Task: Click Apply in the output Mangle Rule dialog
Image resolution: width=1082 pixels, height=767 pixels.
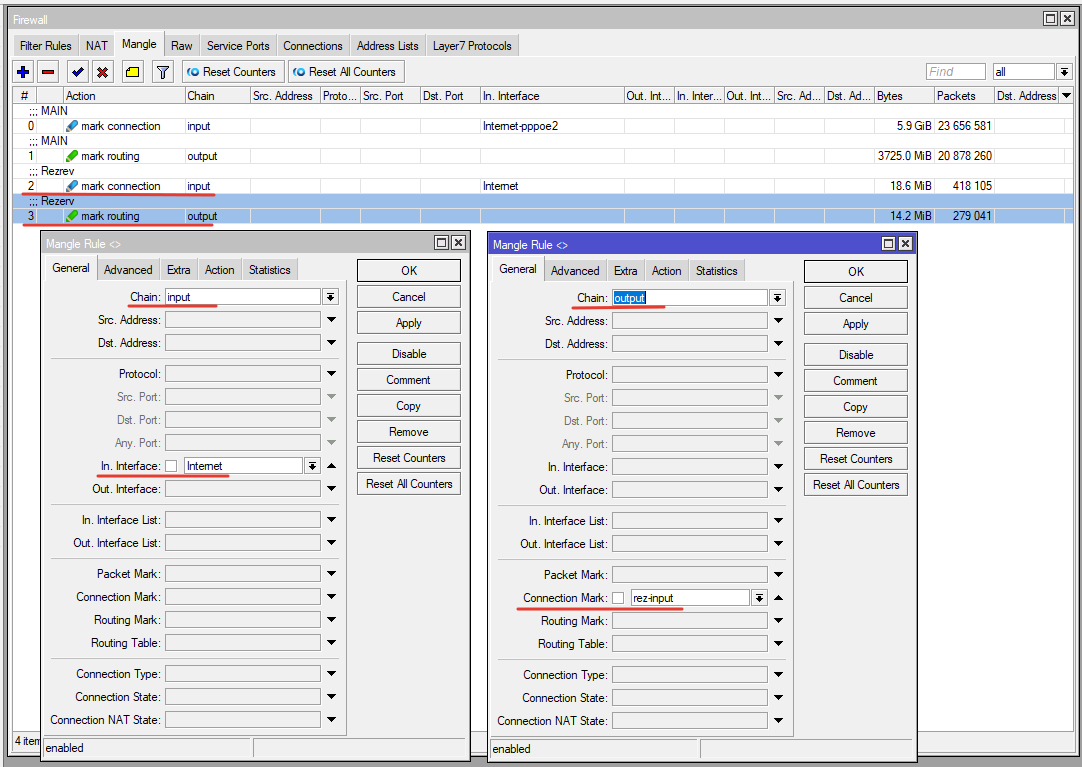Action: [x=855, y=324]
